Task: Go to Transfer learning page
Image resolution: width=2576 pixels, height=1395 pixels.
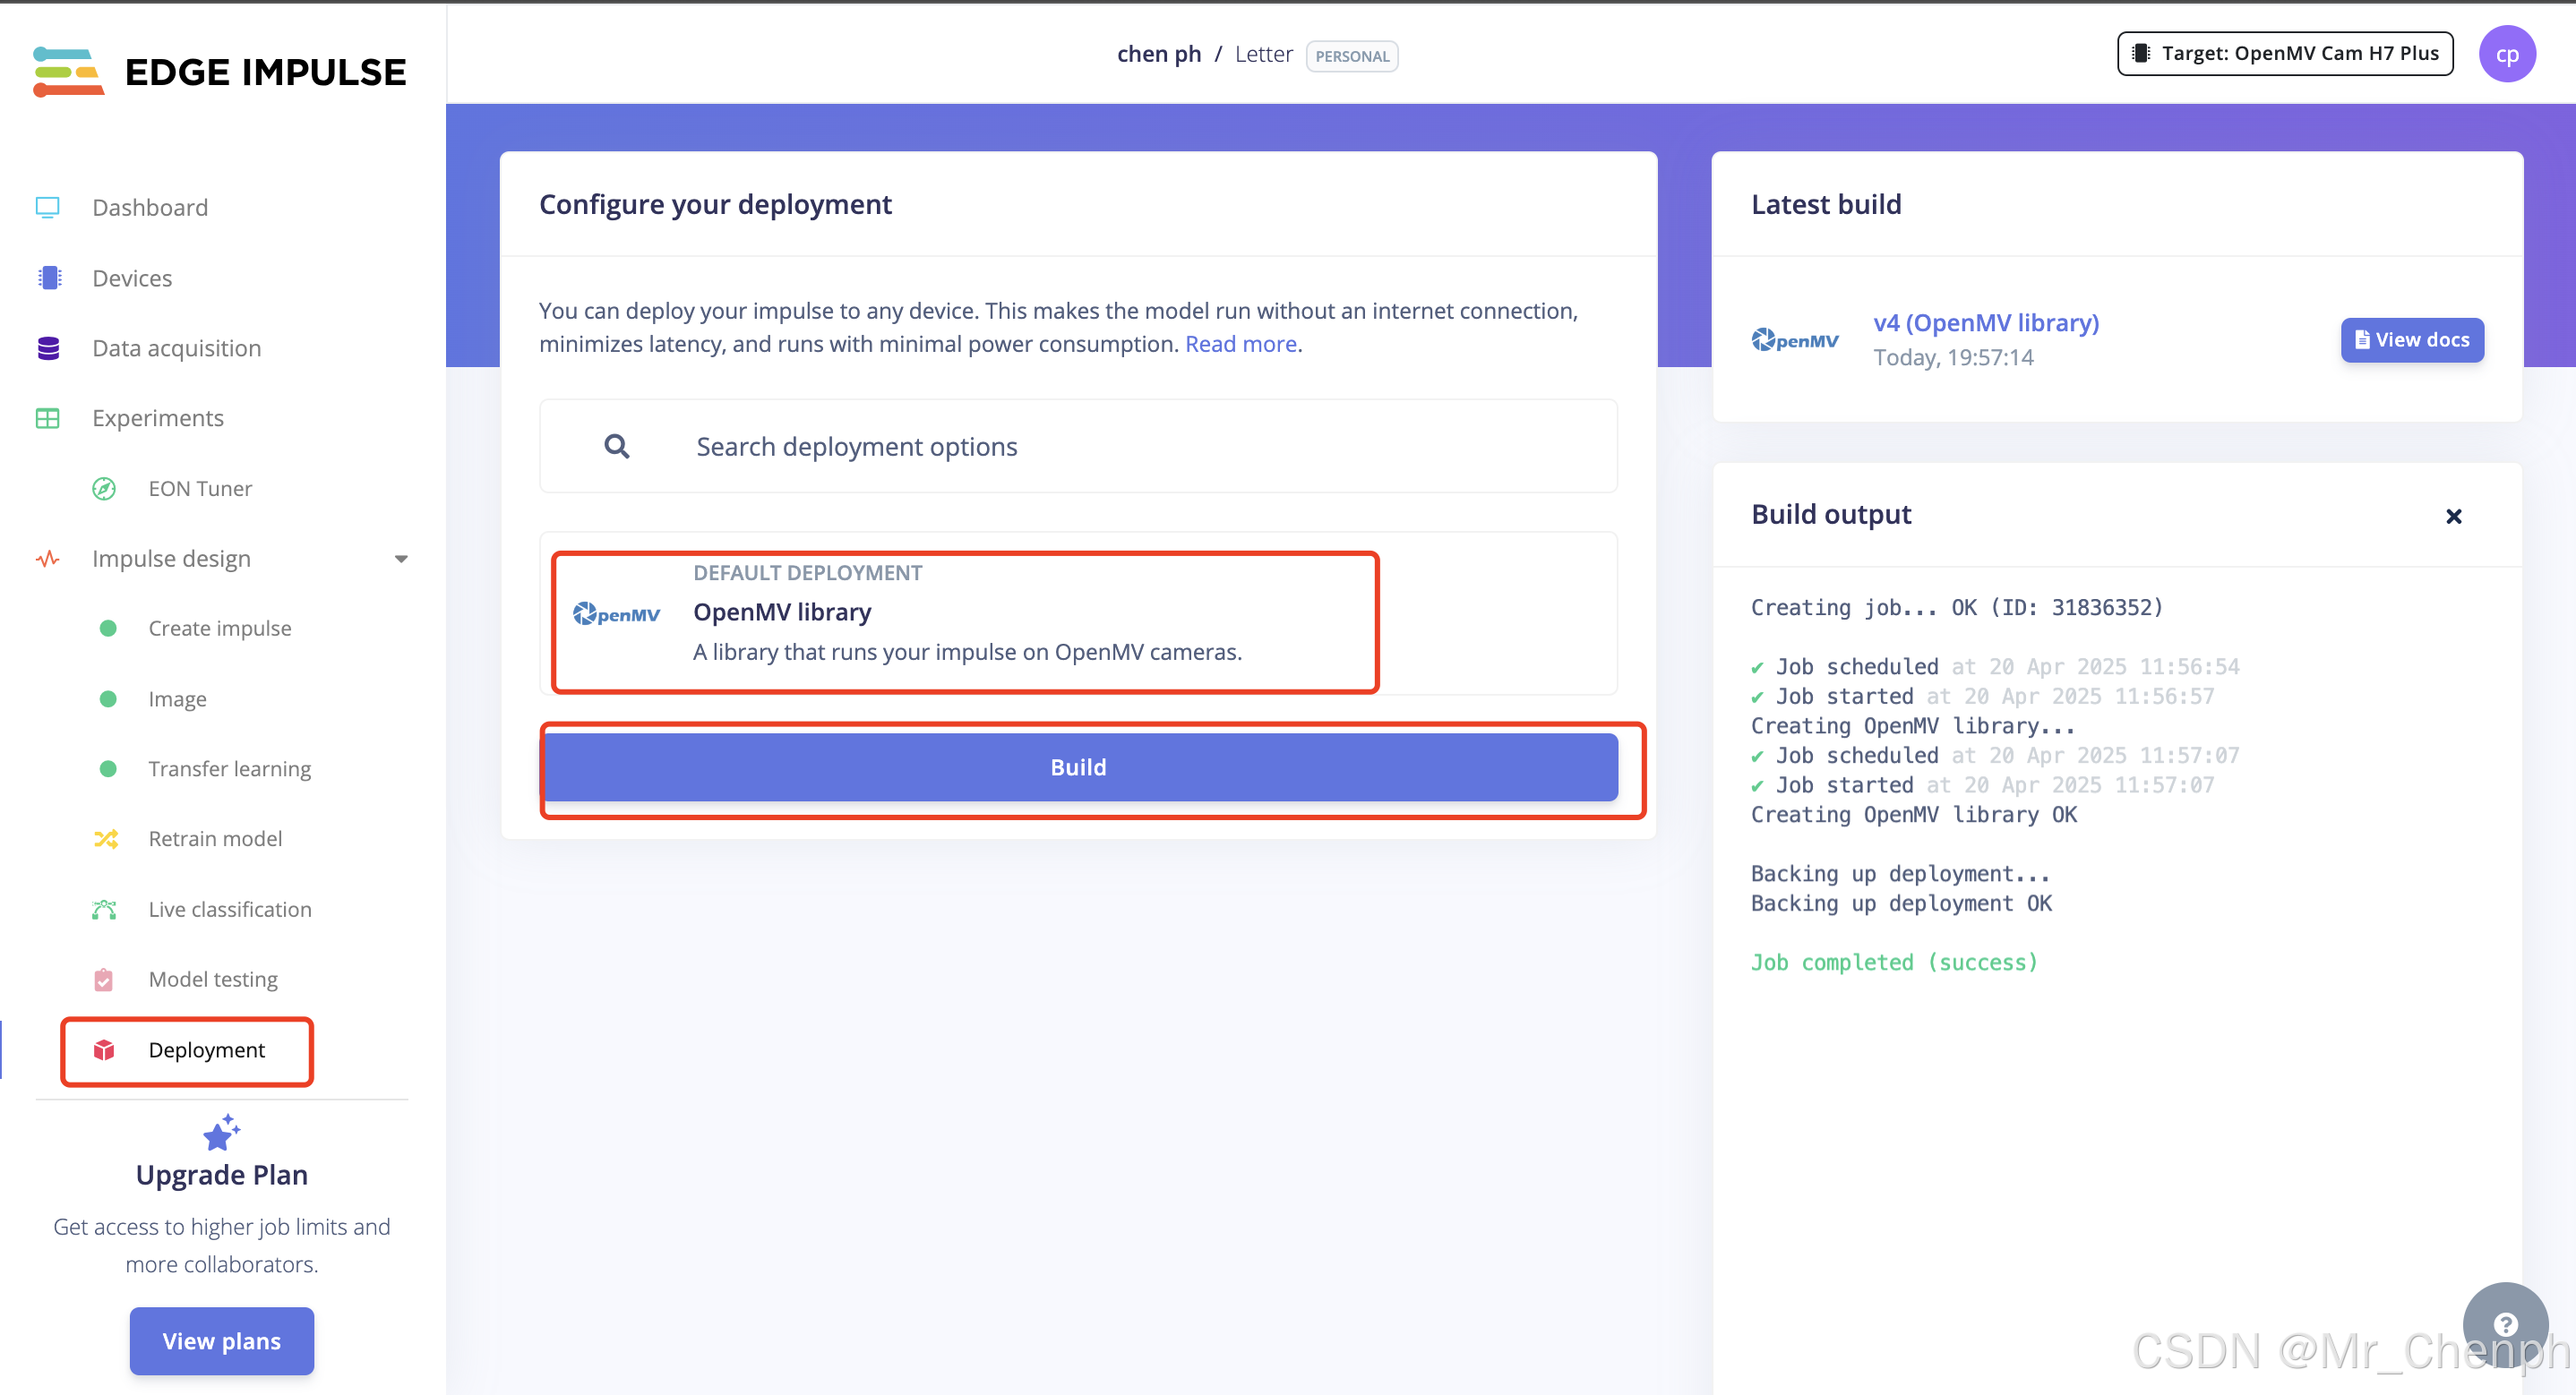Action: (229, 769)
